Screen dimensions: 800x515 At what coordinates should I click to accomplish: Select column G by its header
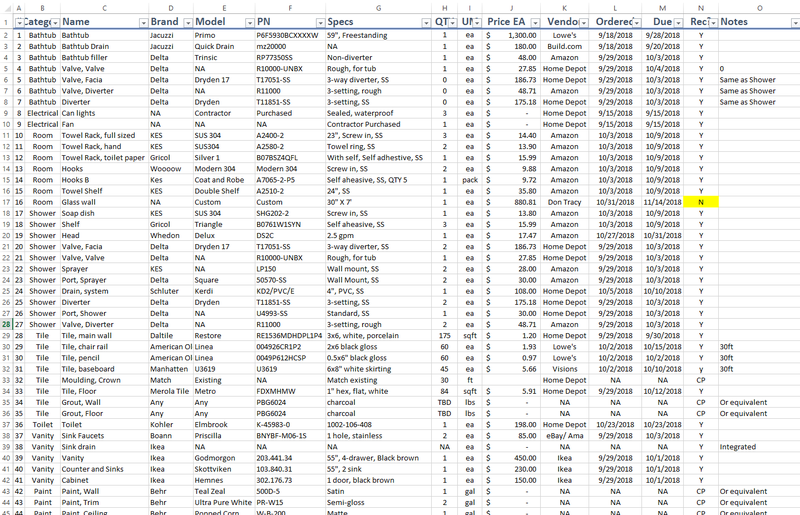point(378,8)
